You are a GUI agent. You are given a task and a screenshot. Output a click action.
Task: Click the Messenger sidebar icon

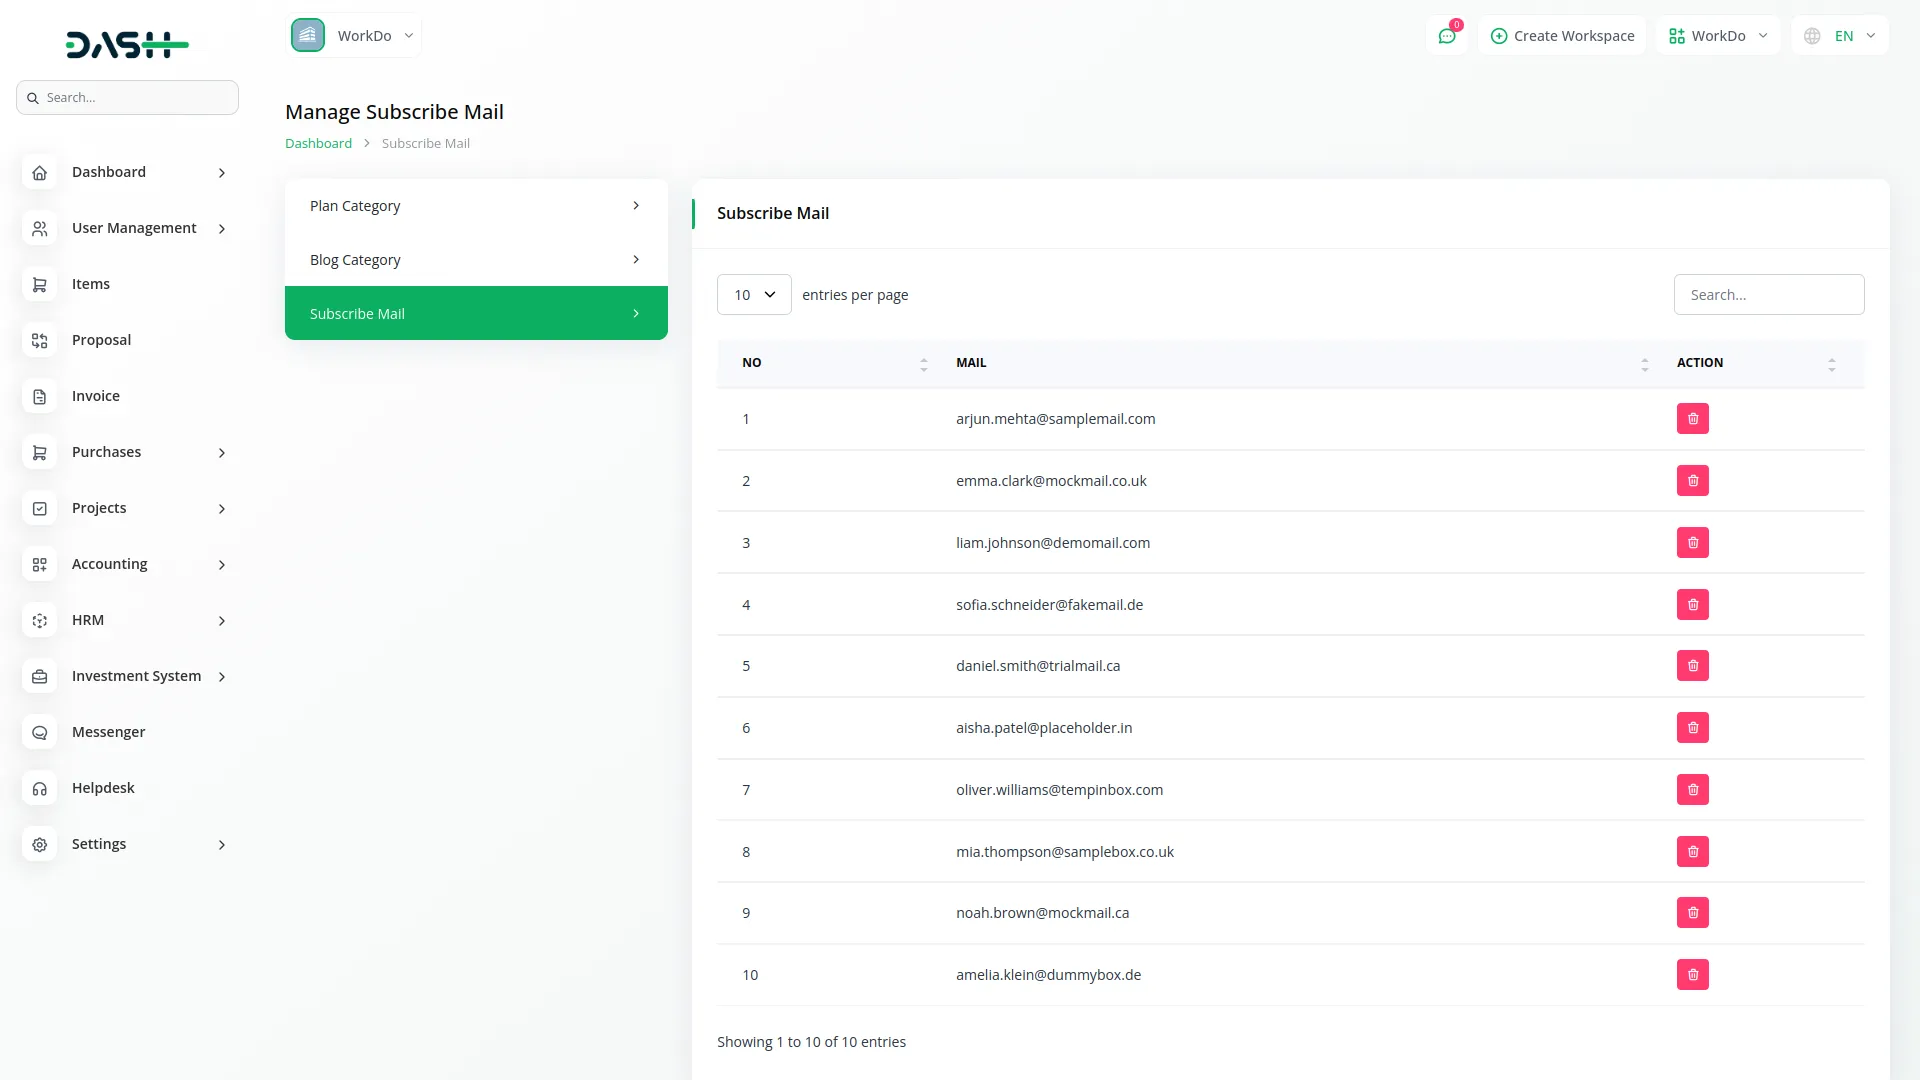tap(39, 733)
